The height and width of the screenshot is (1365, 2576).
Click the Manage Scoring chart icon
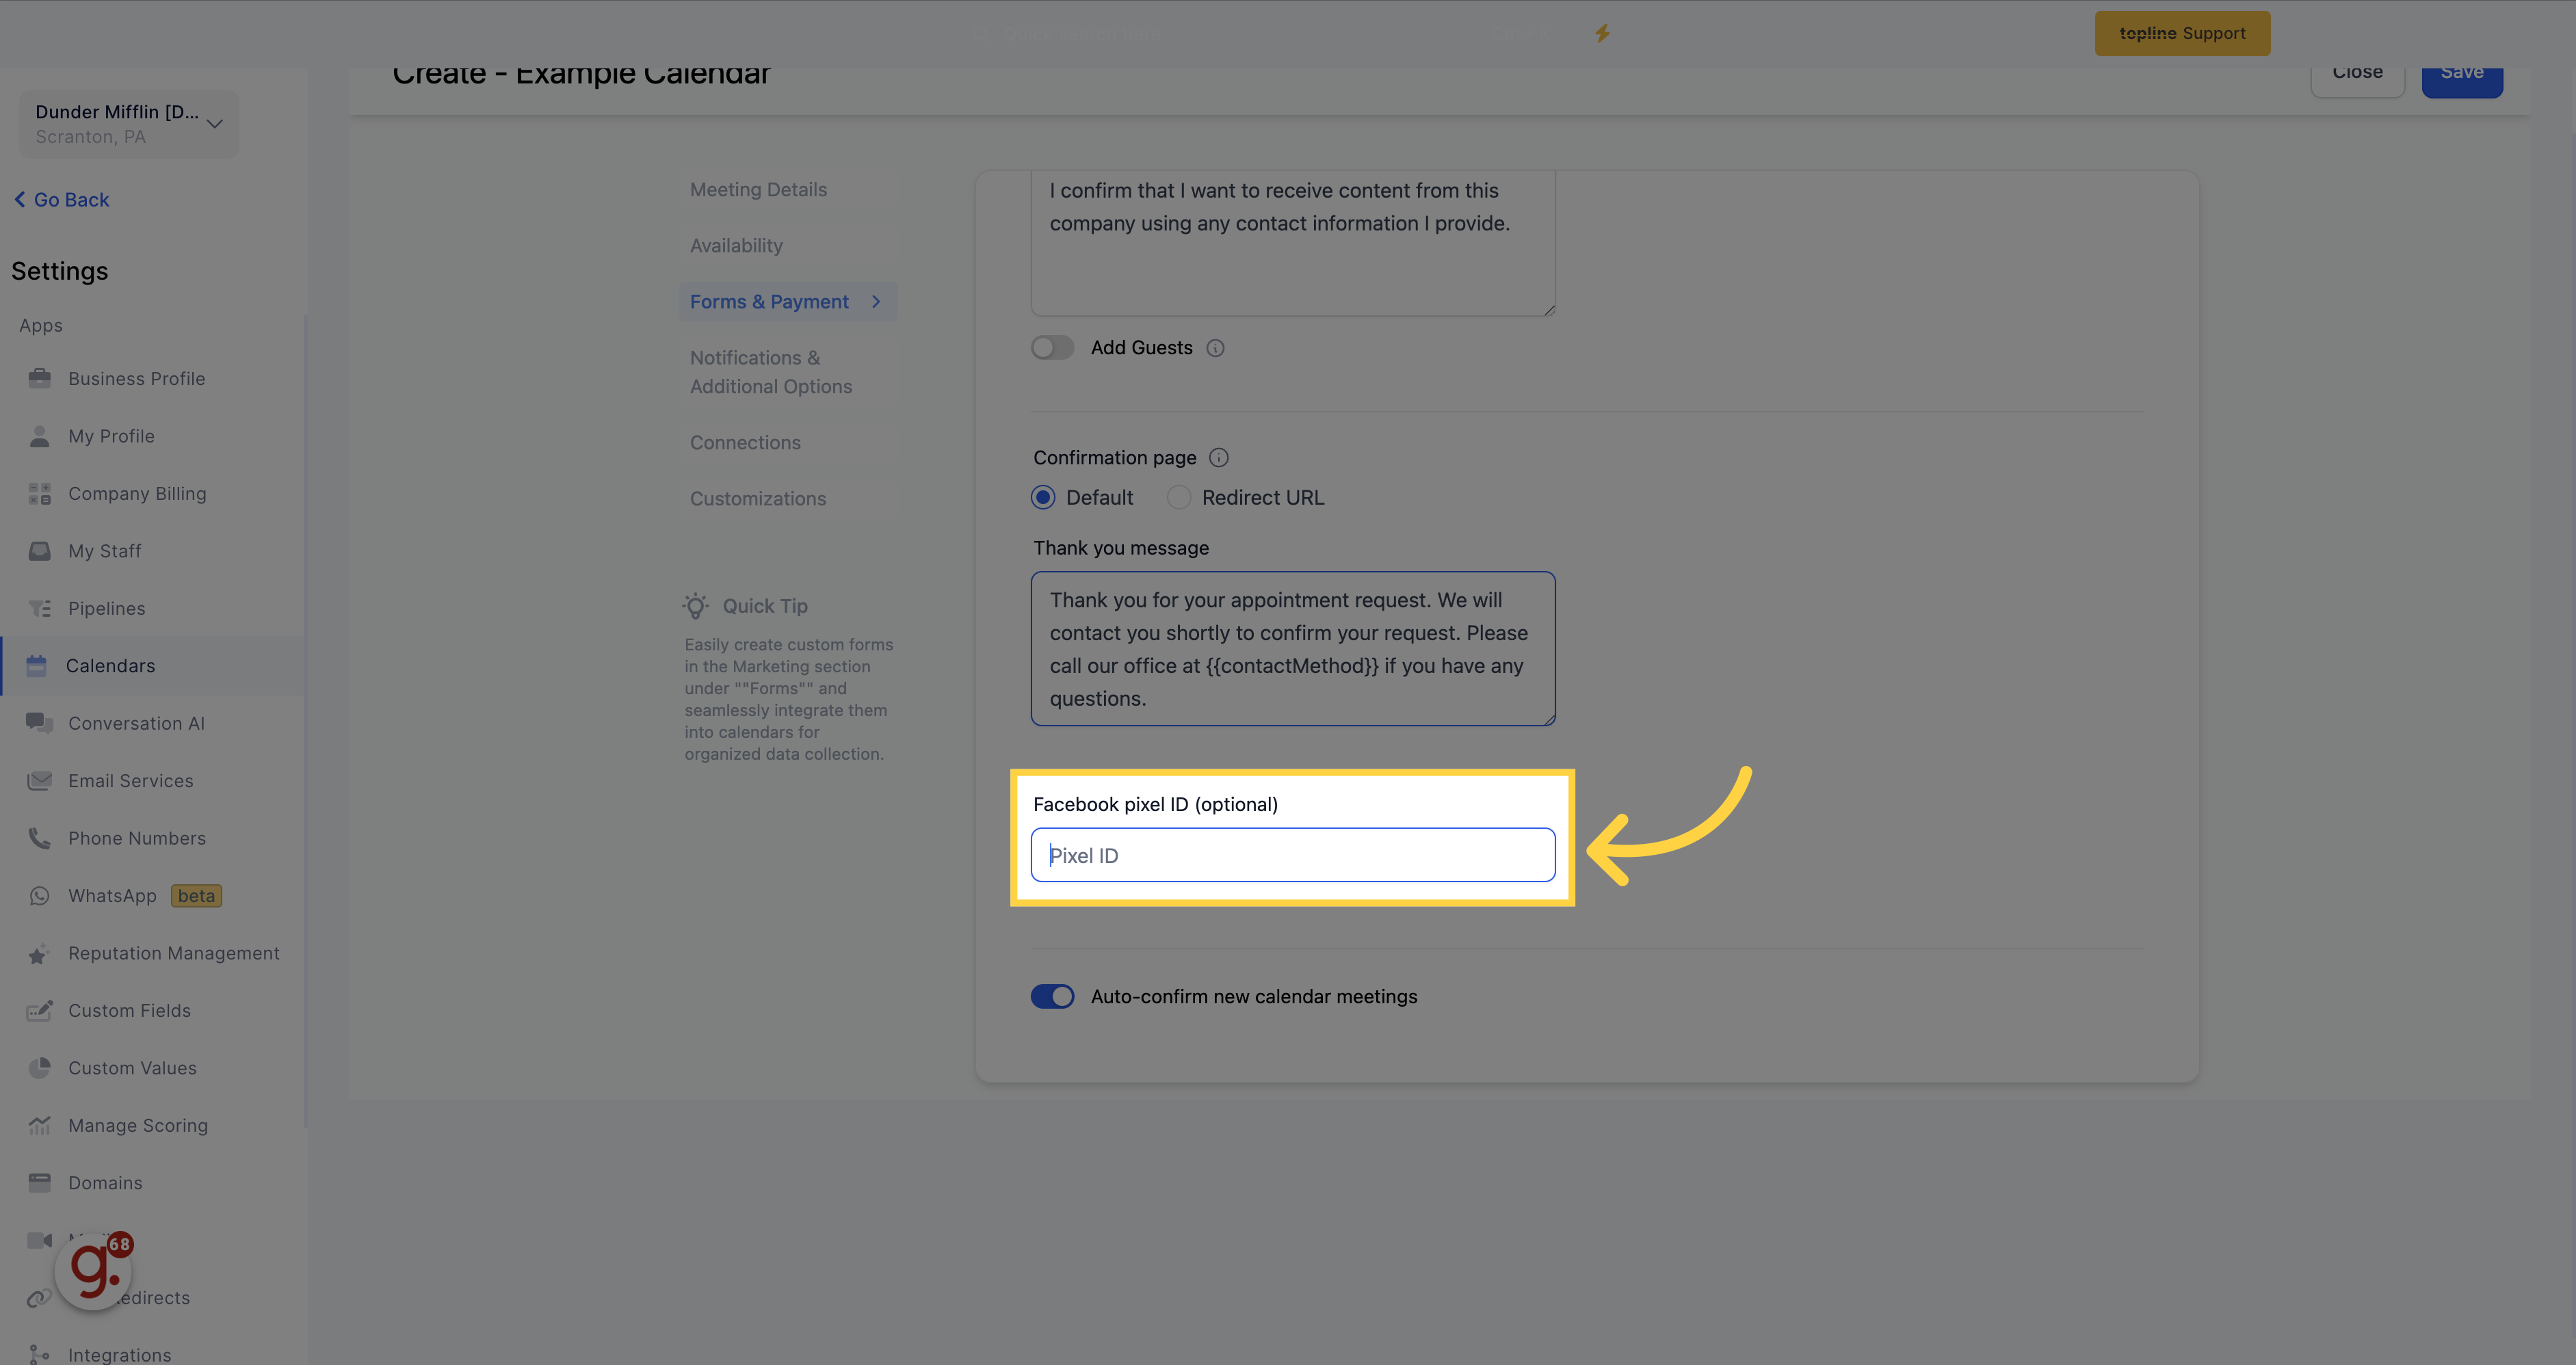39,1126
